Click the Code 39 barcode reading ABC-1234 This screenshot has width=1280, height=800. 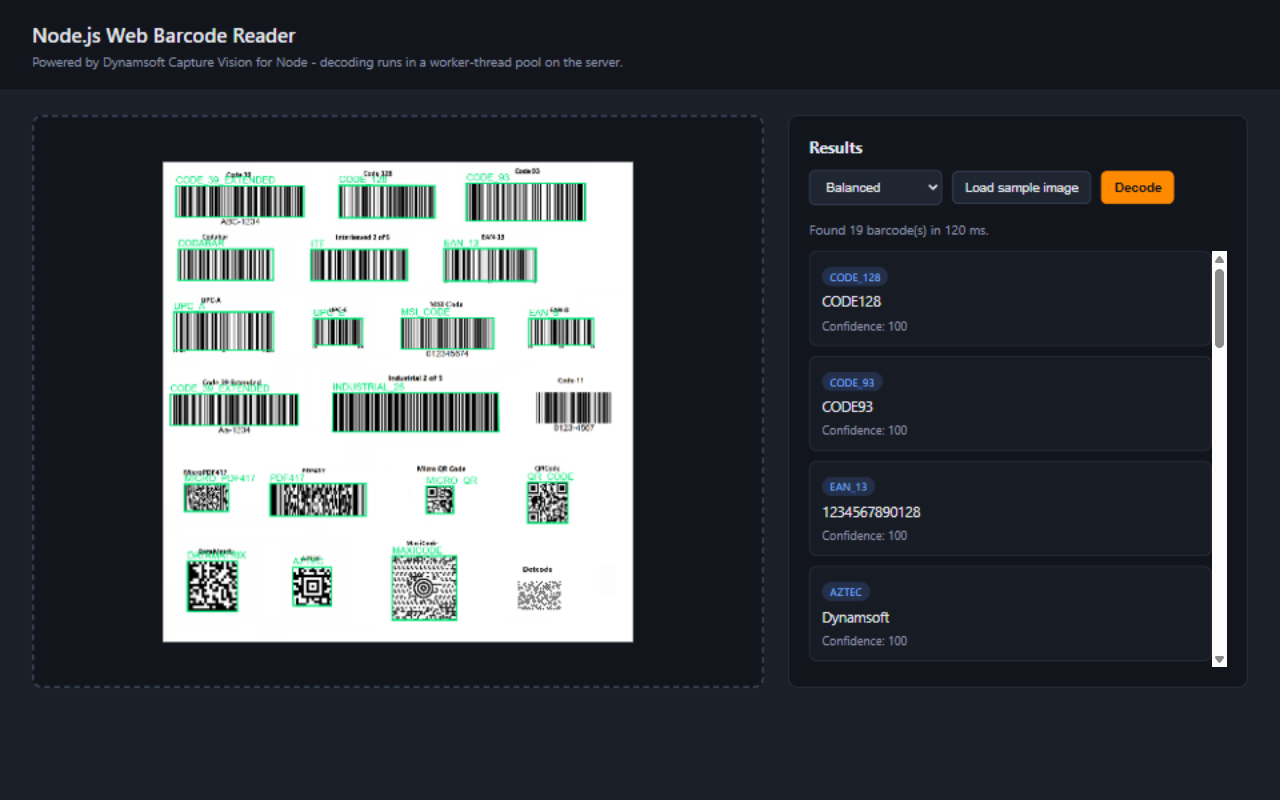coord(240,201)
